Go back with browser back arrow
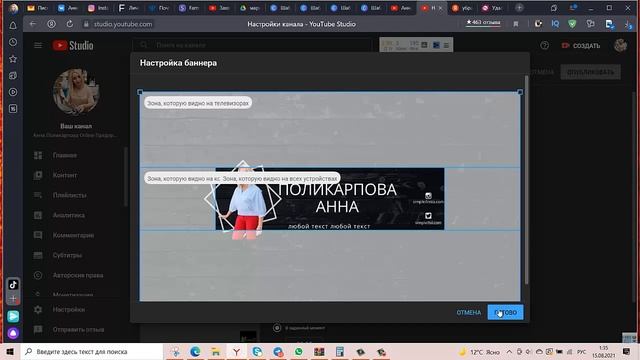640x360 pixels. 33,24
